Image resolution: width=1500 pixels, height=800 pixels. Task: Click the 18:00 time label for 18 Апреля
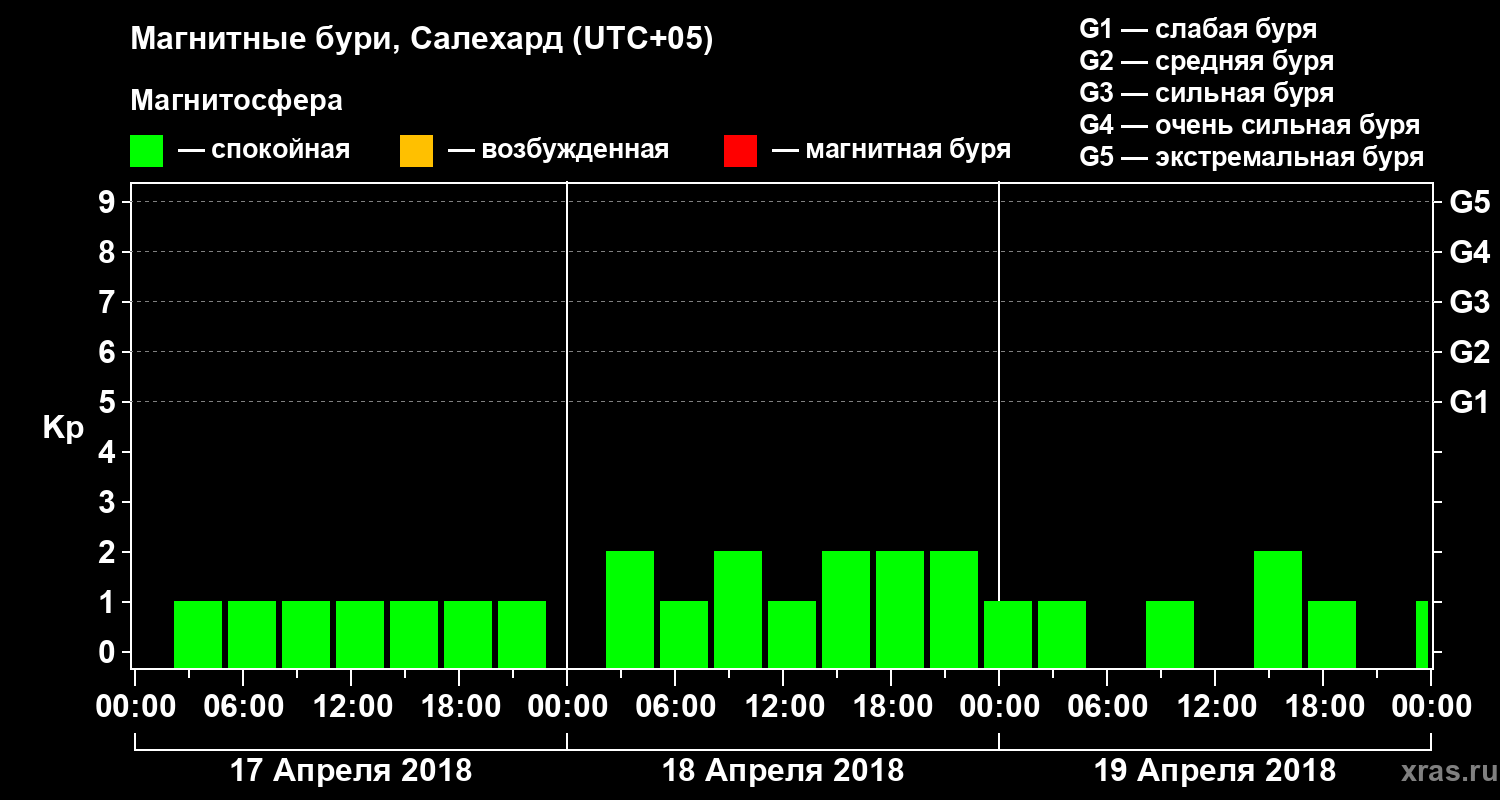(891, 707)
